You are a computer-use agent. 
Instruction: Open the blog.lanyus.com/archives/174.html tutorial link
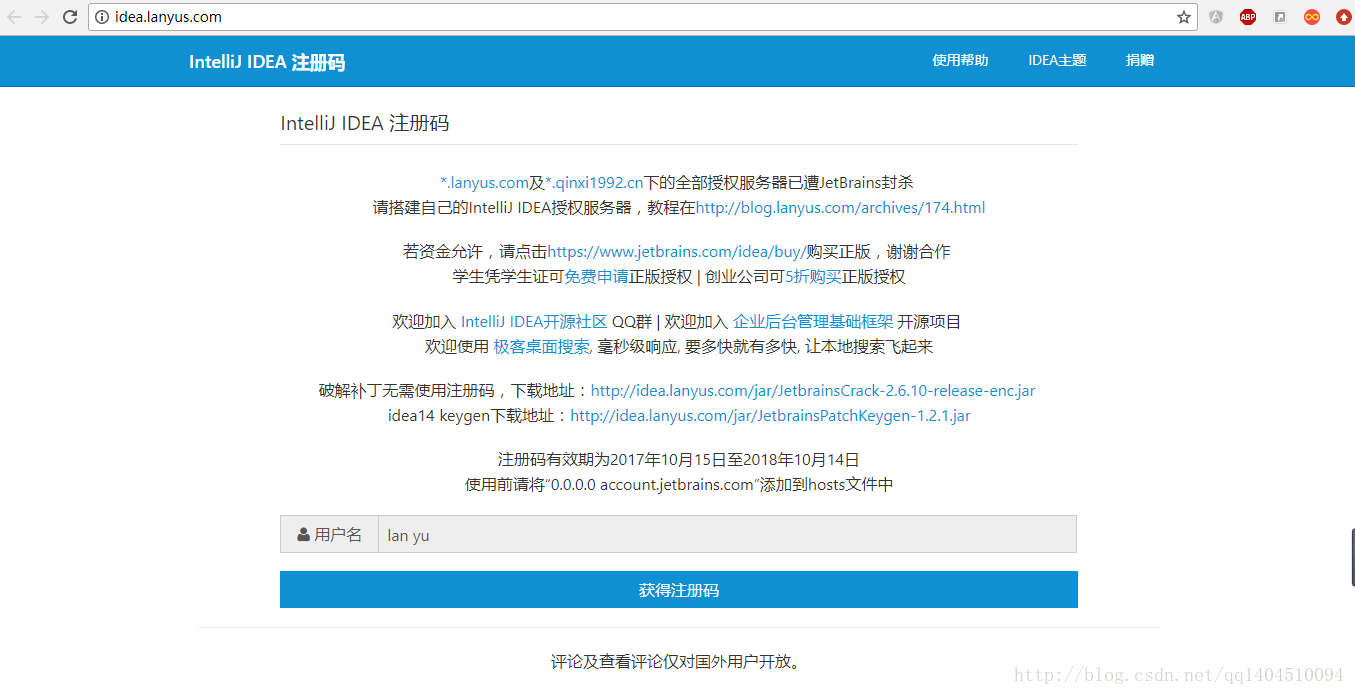840,208
